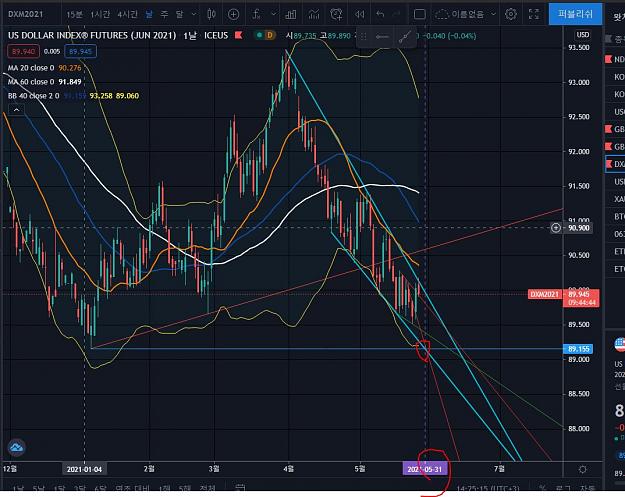This screenshot has width=625, height=497.
Task: Collapse the indicator legend with the caret arrow
Action: [x=16, y=110]
